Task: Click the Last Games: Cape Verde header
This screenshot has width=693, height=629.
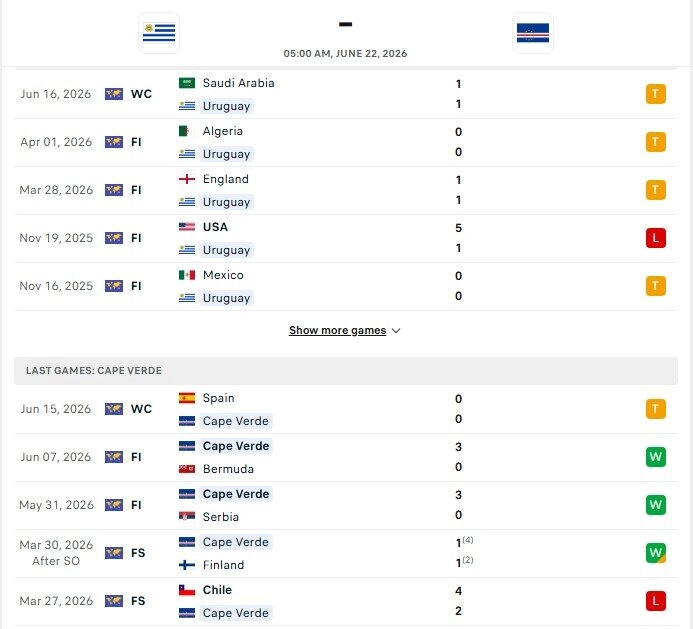Action: click(346, 370)
